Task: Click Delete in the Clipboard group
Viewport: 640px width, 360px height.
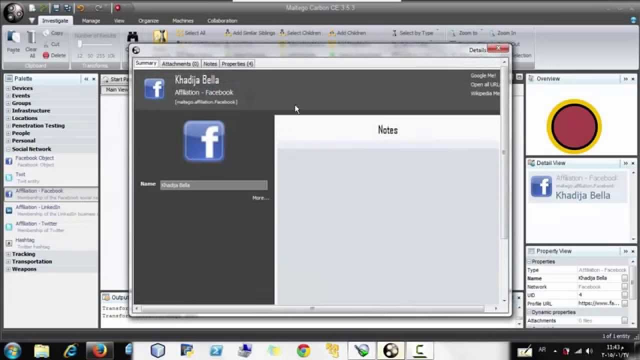Action: (x=54, y=55)
